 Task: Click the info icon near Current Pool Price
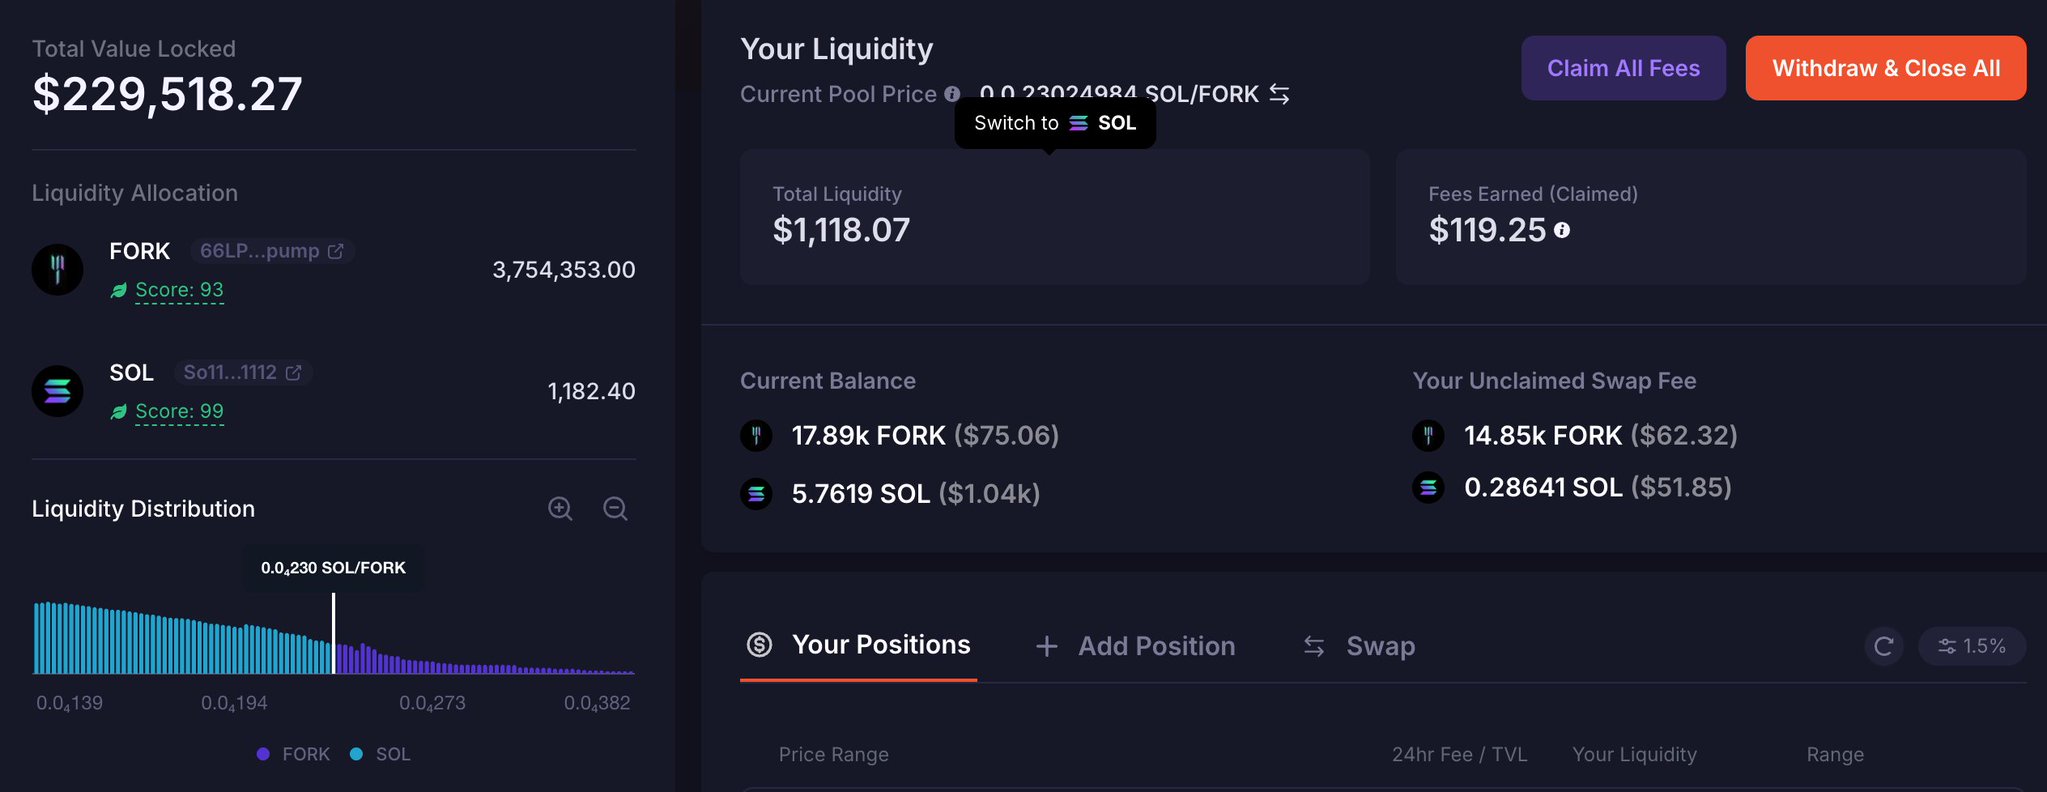[x=952, y=94]
